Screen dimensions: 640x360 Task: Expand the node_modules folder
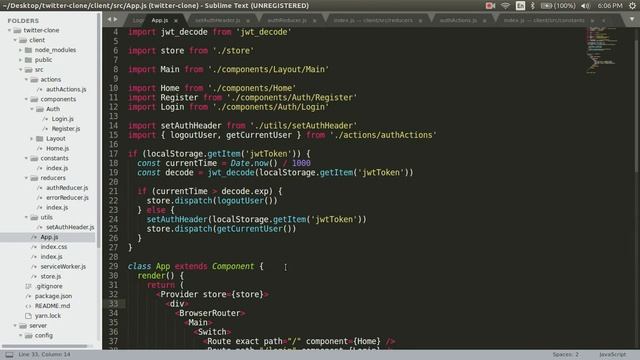tap(21, 50)
